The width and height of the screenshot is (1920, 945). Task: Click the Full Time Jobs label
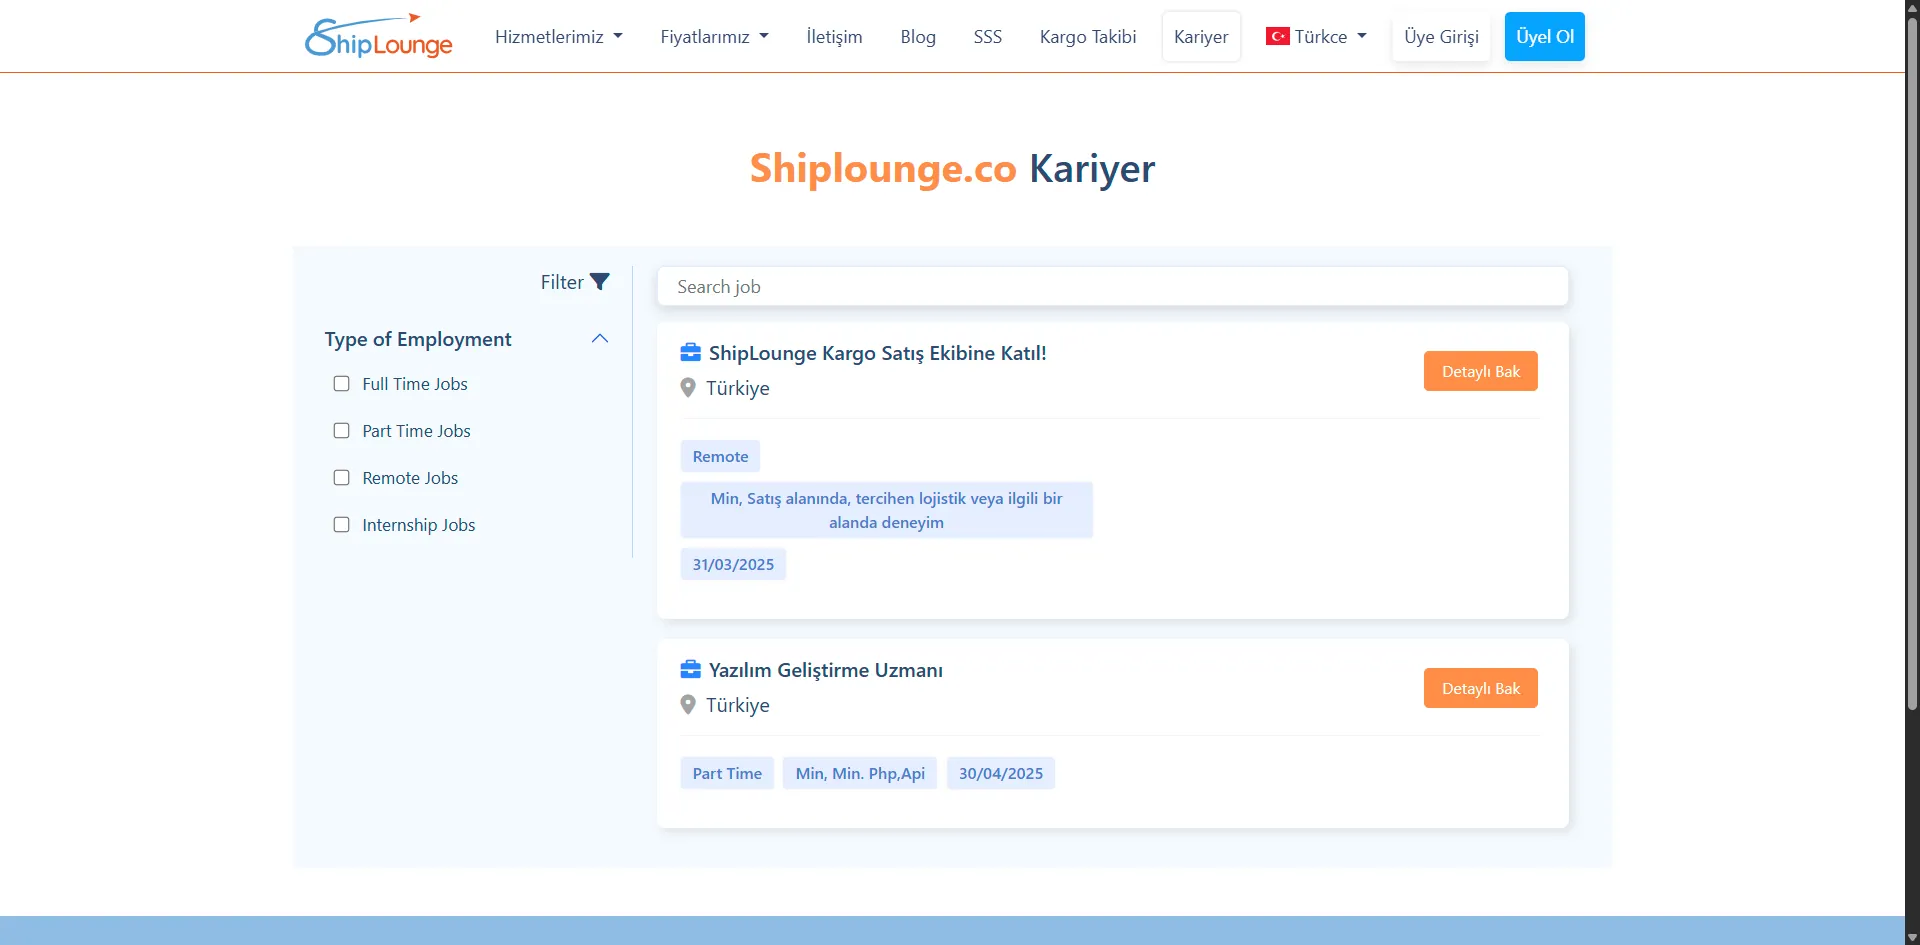[415, 384]
